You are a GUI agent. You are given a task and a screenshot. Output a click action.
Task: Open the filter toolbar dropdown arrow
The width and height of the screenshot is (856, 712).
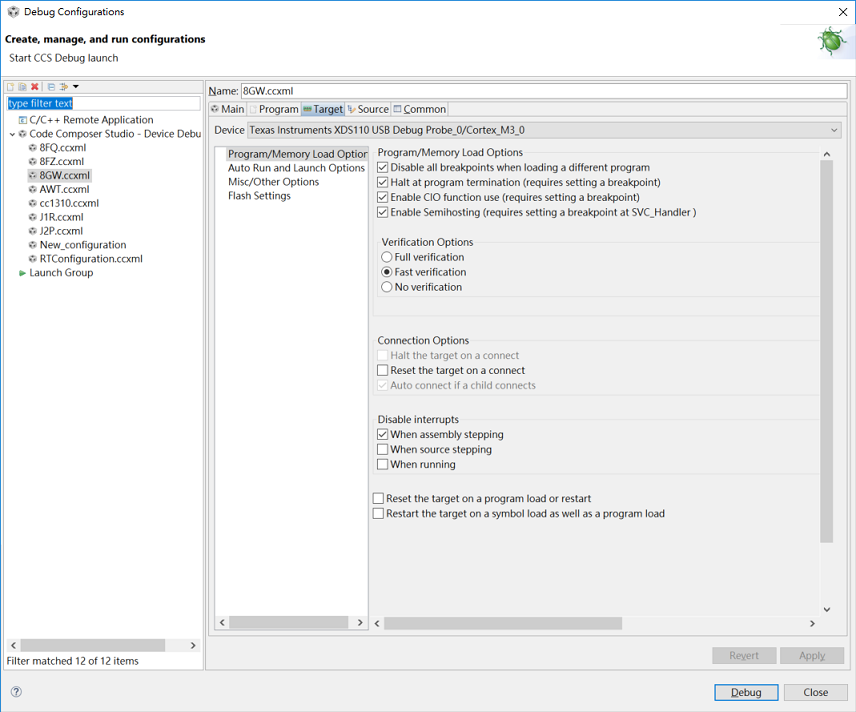click(76, 87)
